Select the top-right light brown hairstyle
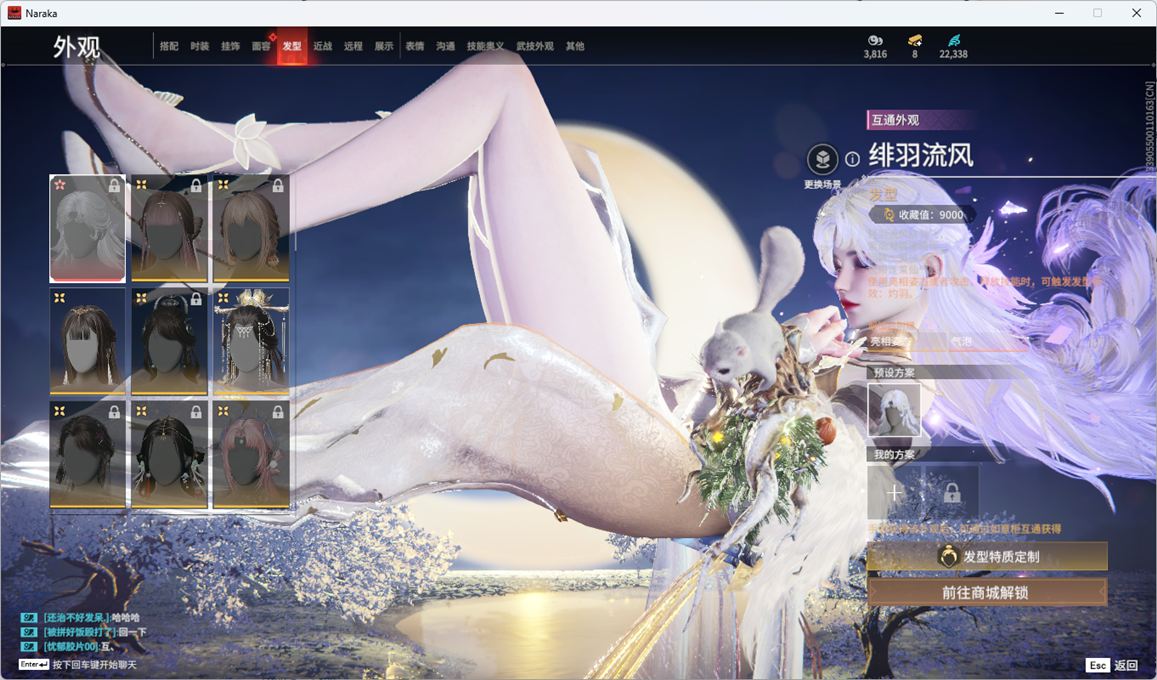1157x680 pixels. tap(251, 229)
